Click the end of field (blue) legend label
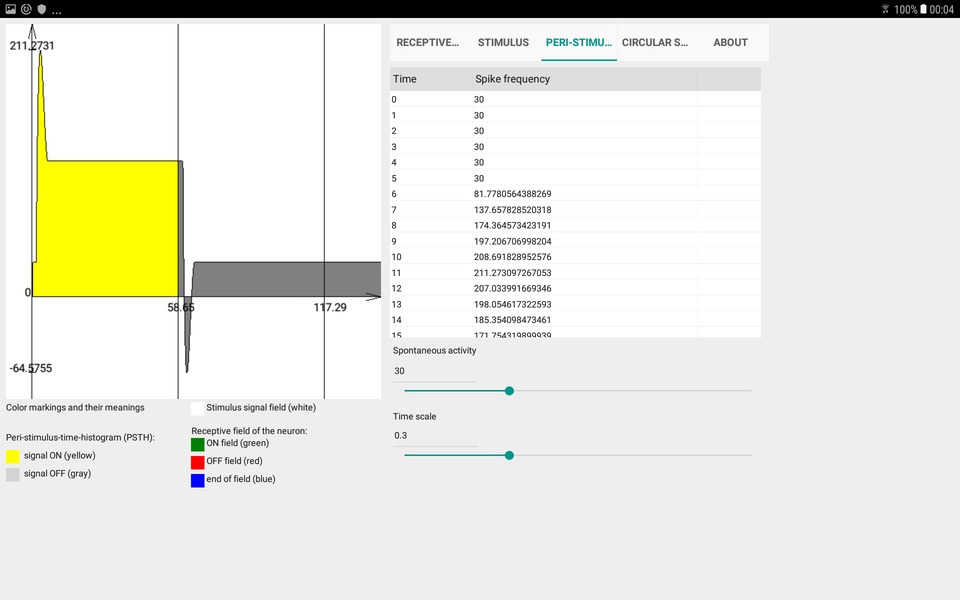960x600 pixels. [x=241, y=479]
